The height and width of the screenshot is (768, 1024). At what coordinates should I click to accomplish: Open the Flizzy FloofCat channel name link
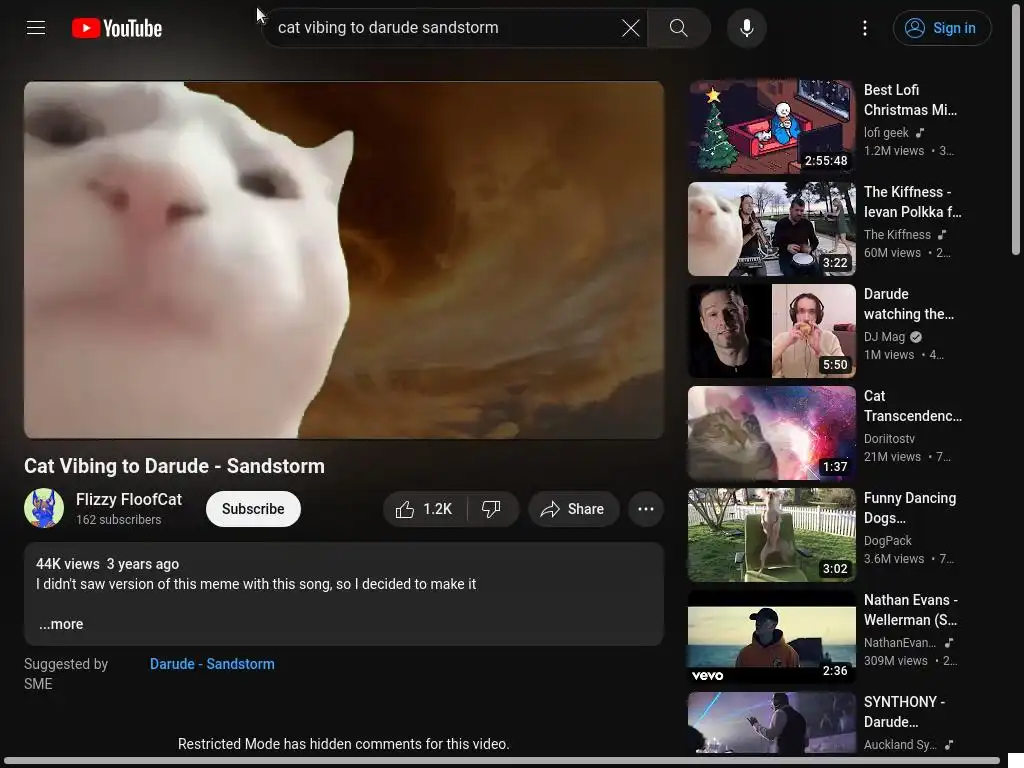pyautogui.click(x=129, y=500)
